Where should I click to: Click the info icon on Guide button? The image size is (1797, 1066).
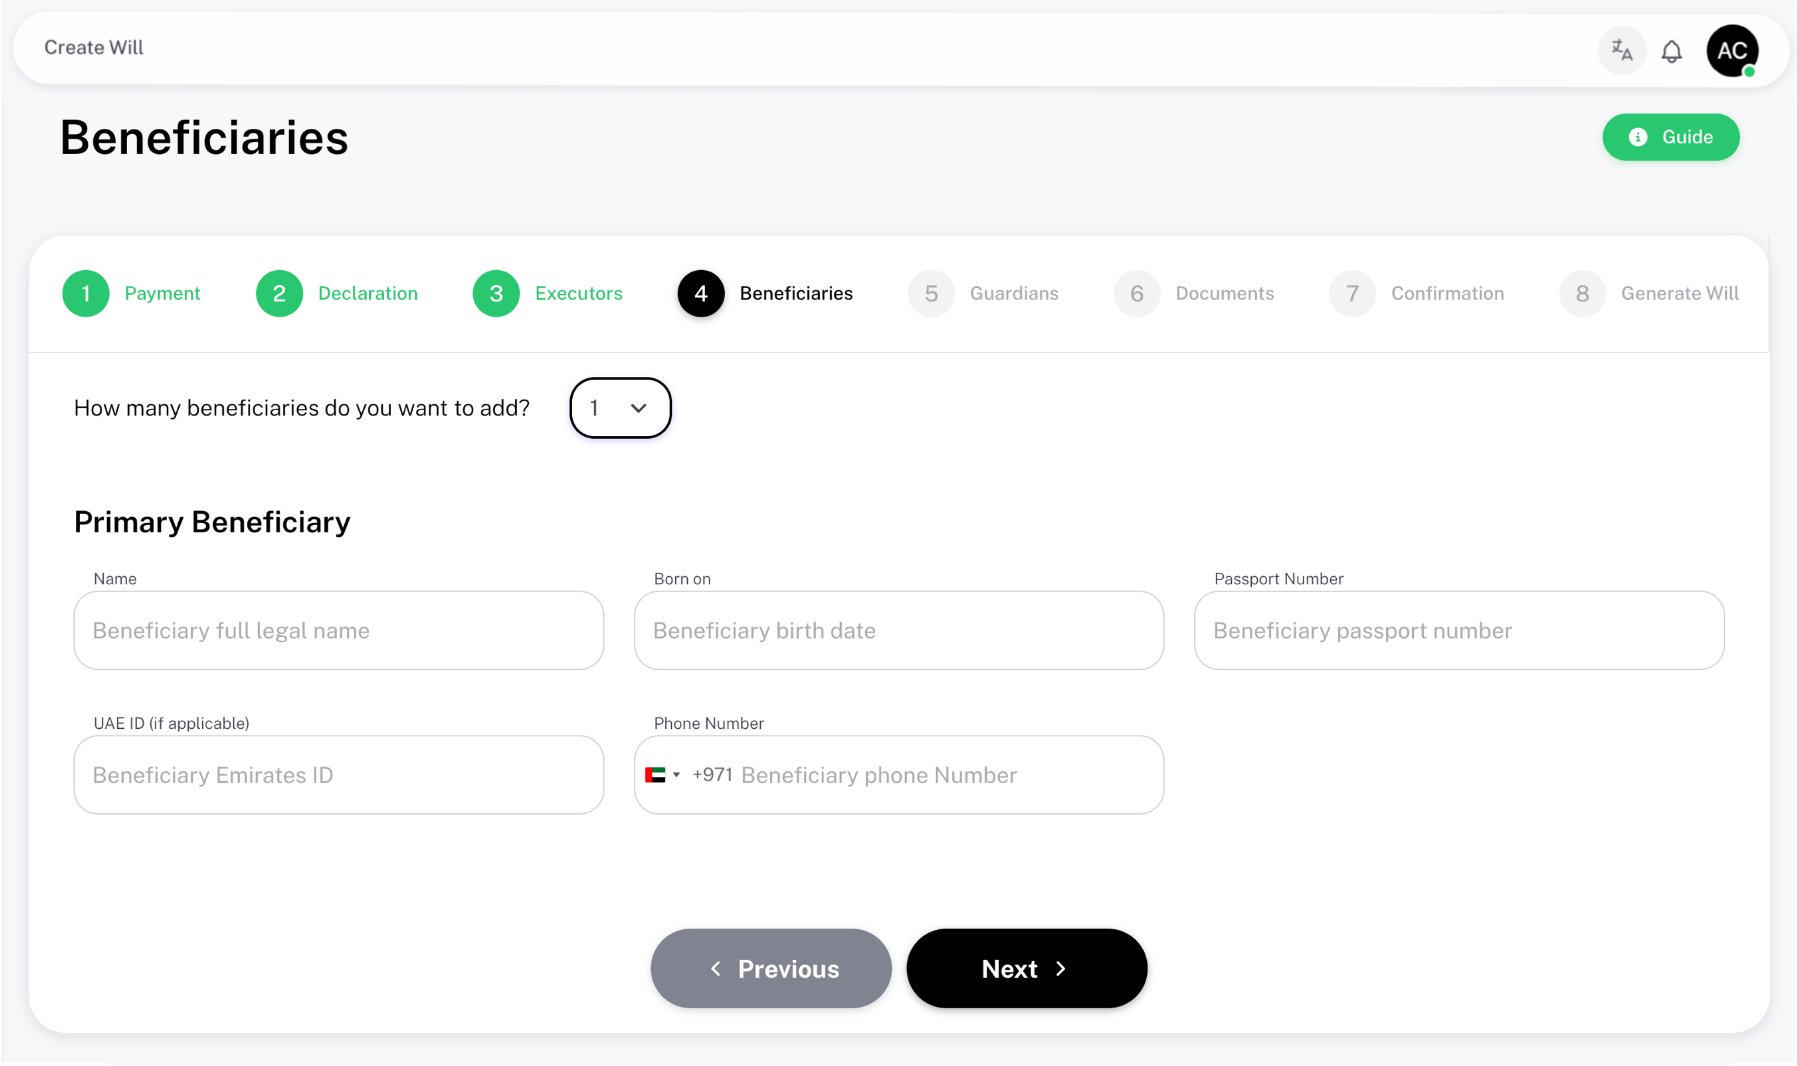(1638, 137)
